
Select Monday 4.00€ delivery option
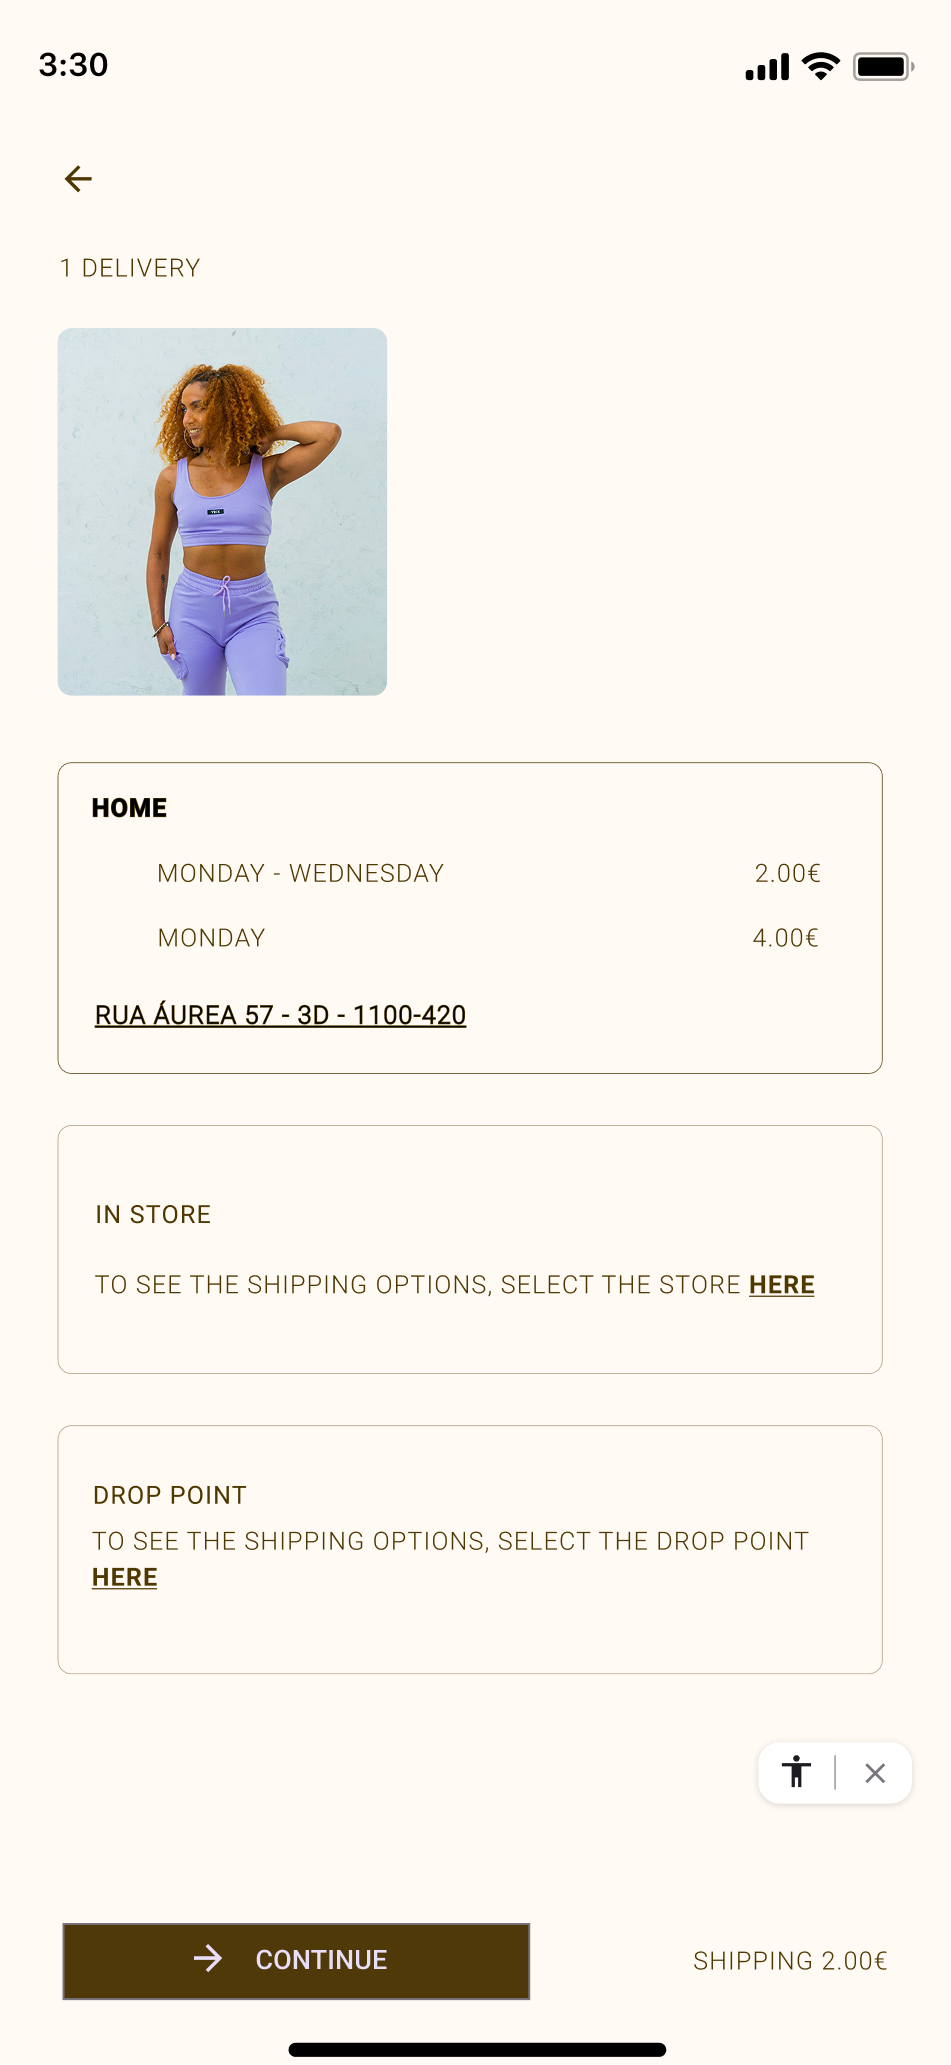coord(488,938)
